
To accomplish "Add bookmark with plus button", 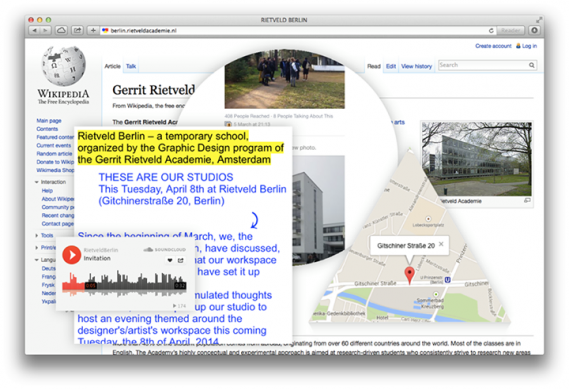I will [x=93, y=30].
